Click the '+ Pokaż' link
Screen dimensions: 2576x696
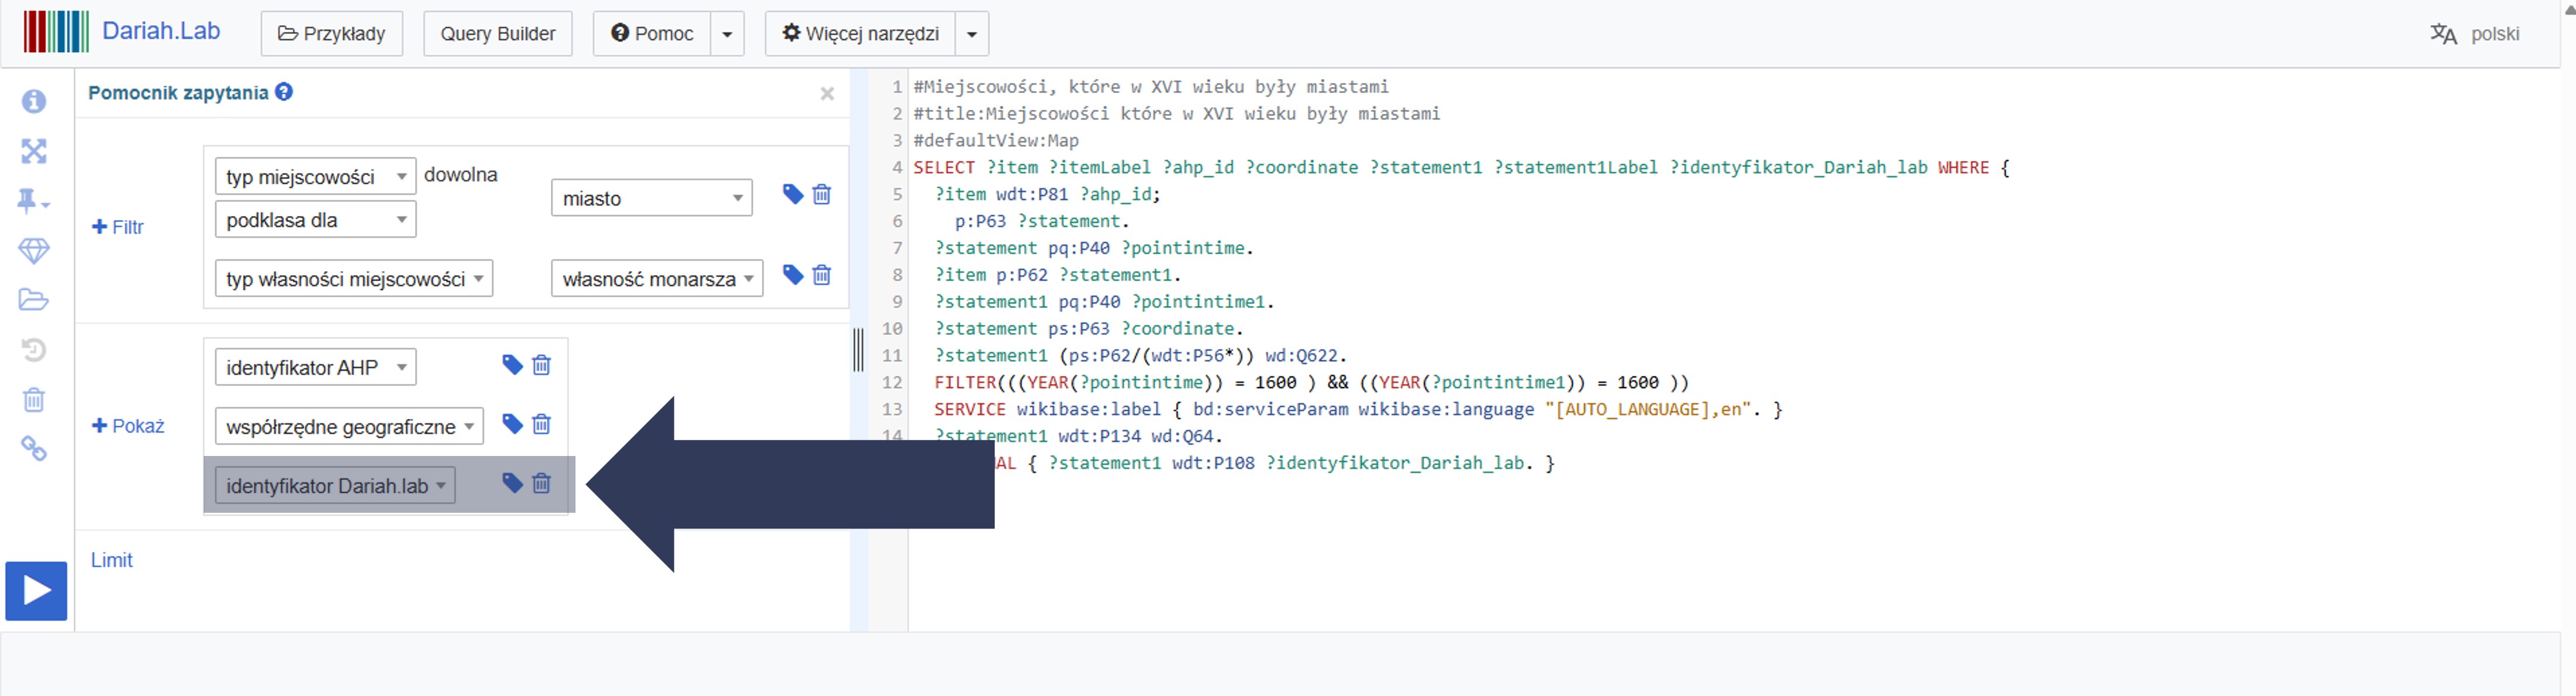(128, 426)
